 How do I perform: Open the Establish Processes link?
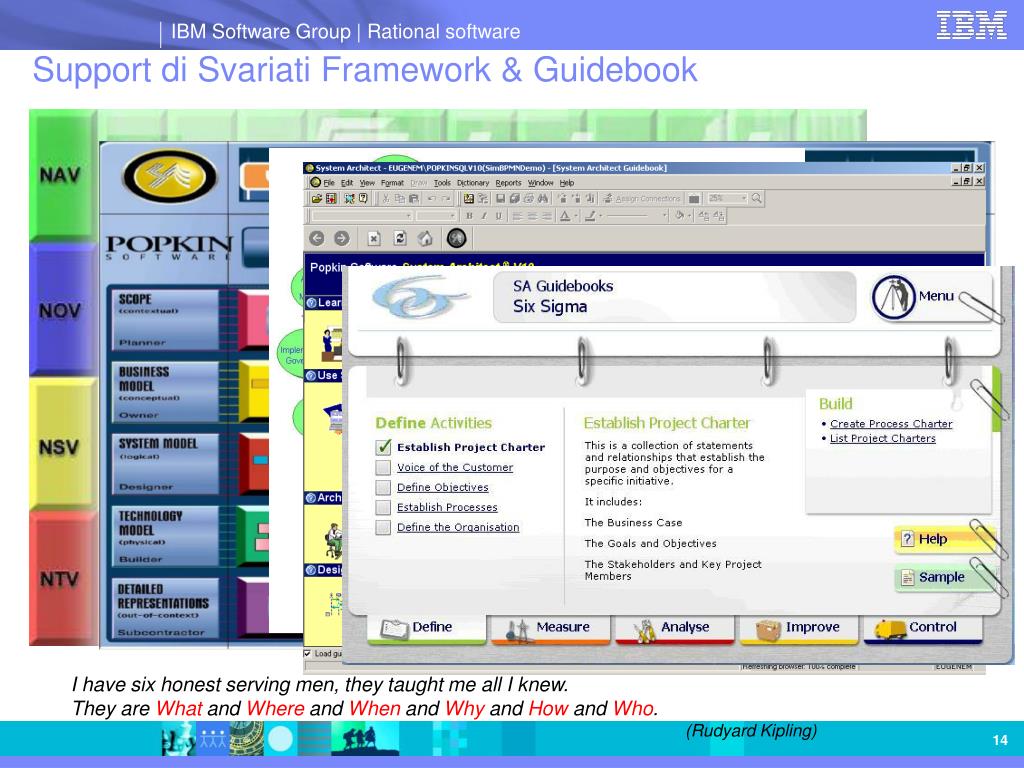click(x=447, y=507)
